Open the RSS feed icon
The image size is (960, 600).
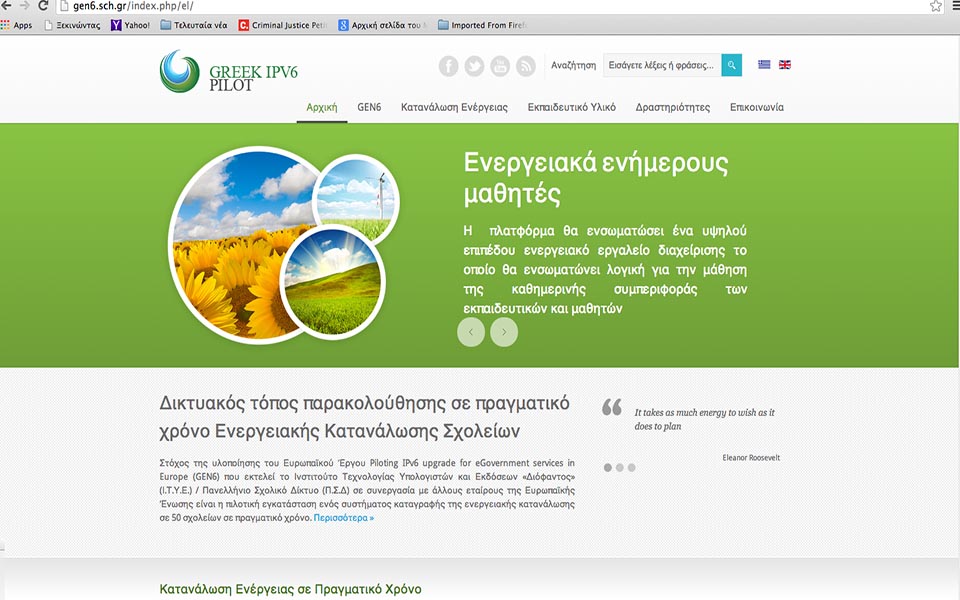click(x=526, y=66)
